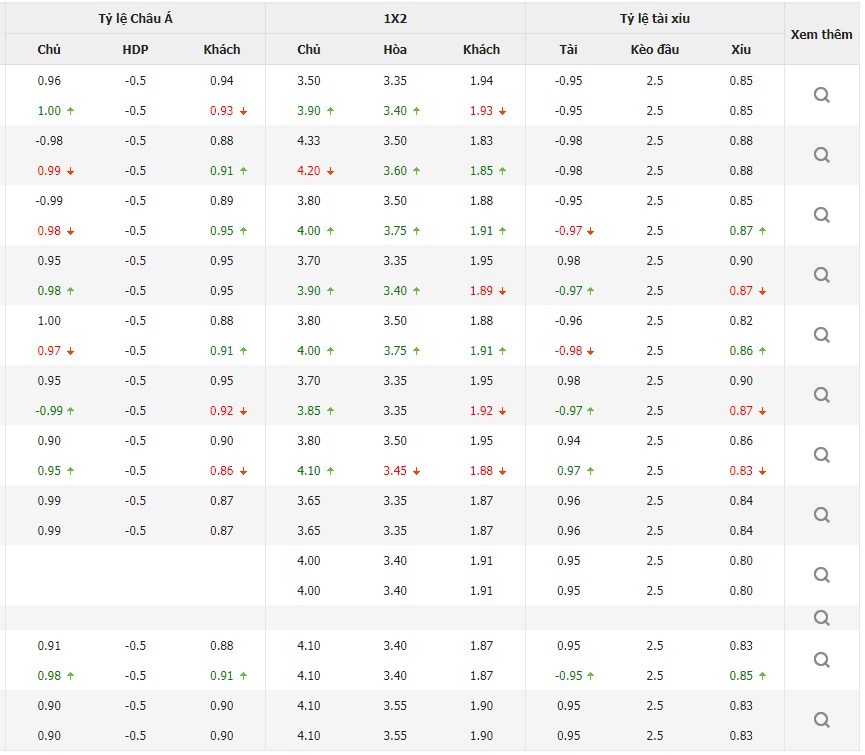
Task: Click magnifier icon for the 3.50 / 3.35 / 1.94 row
Action: [822, 95]
